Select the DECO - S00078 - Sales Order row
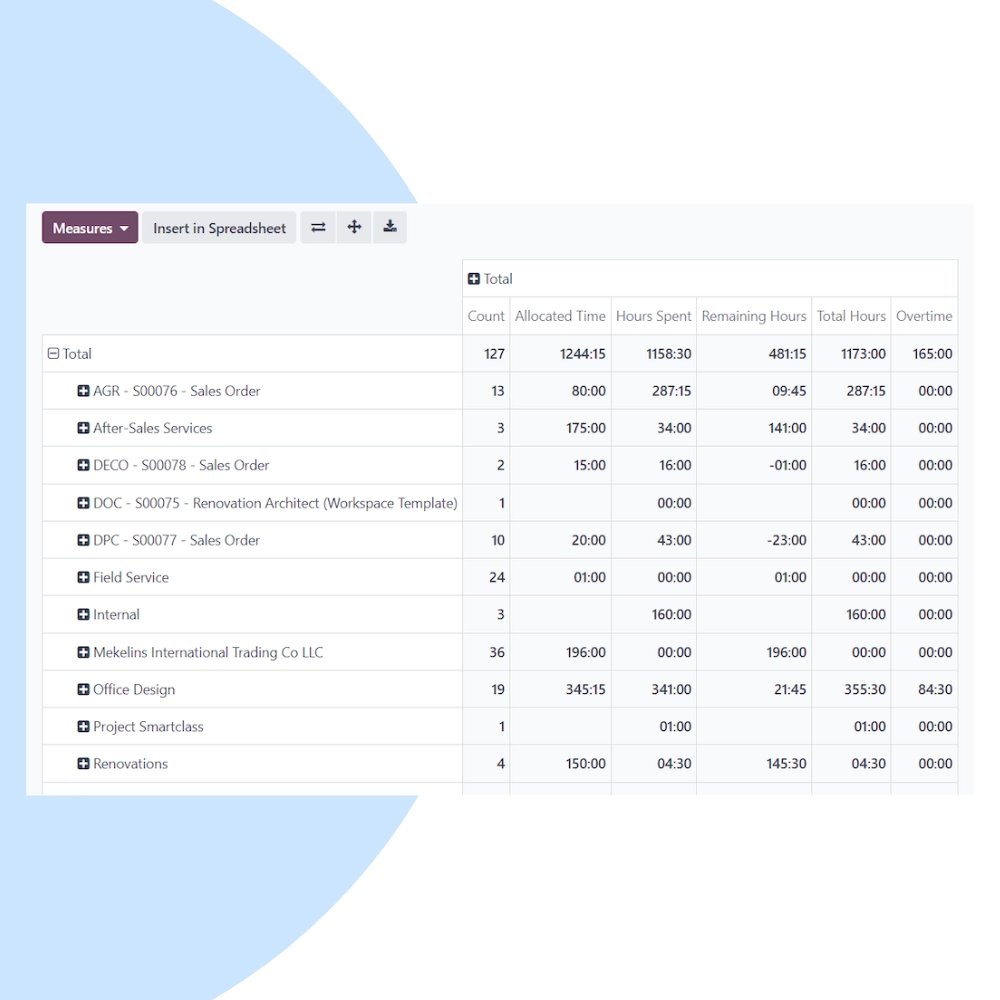1000x1000 pixels. click(x=84, y=465)
